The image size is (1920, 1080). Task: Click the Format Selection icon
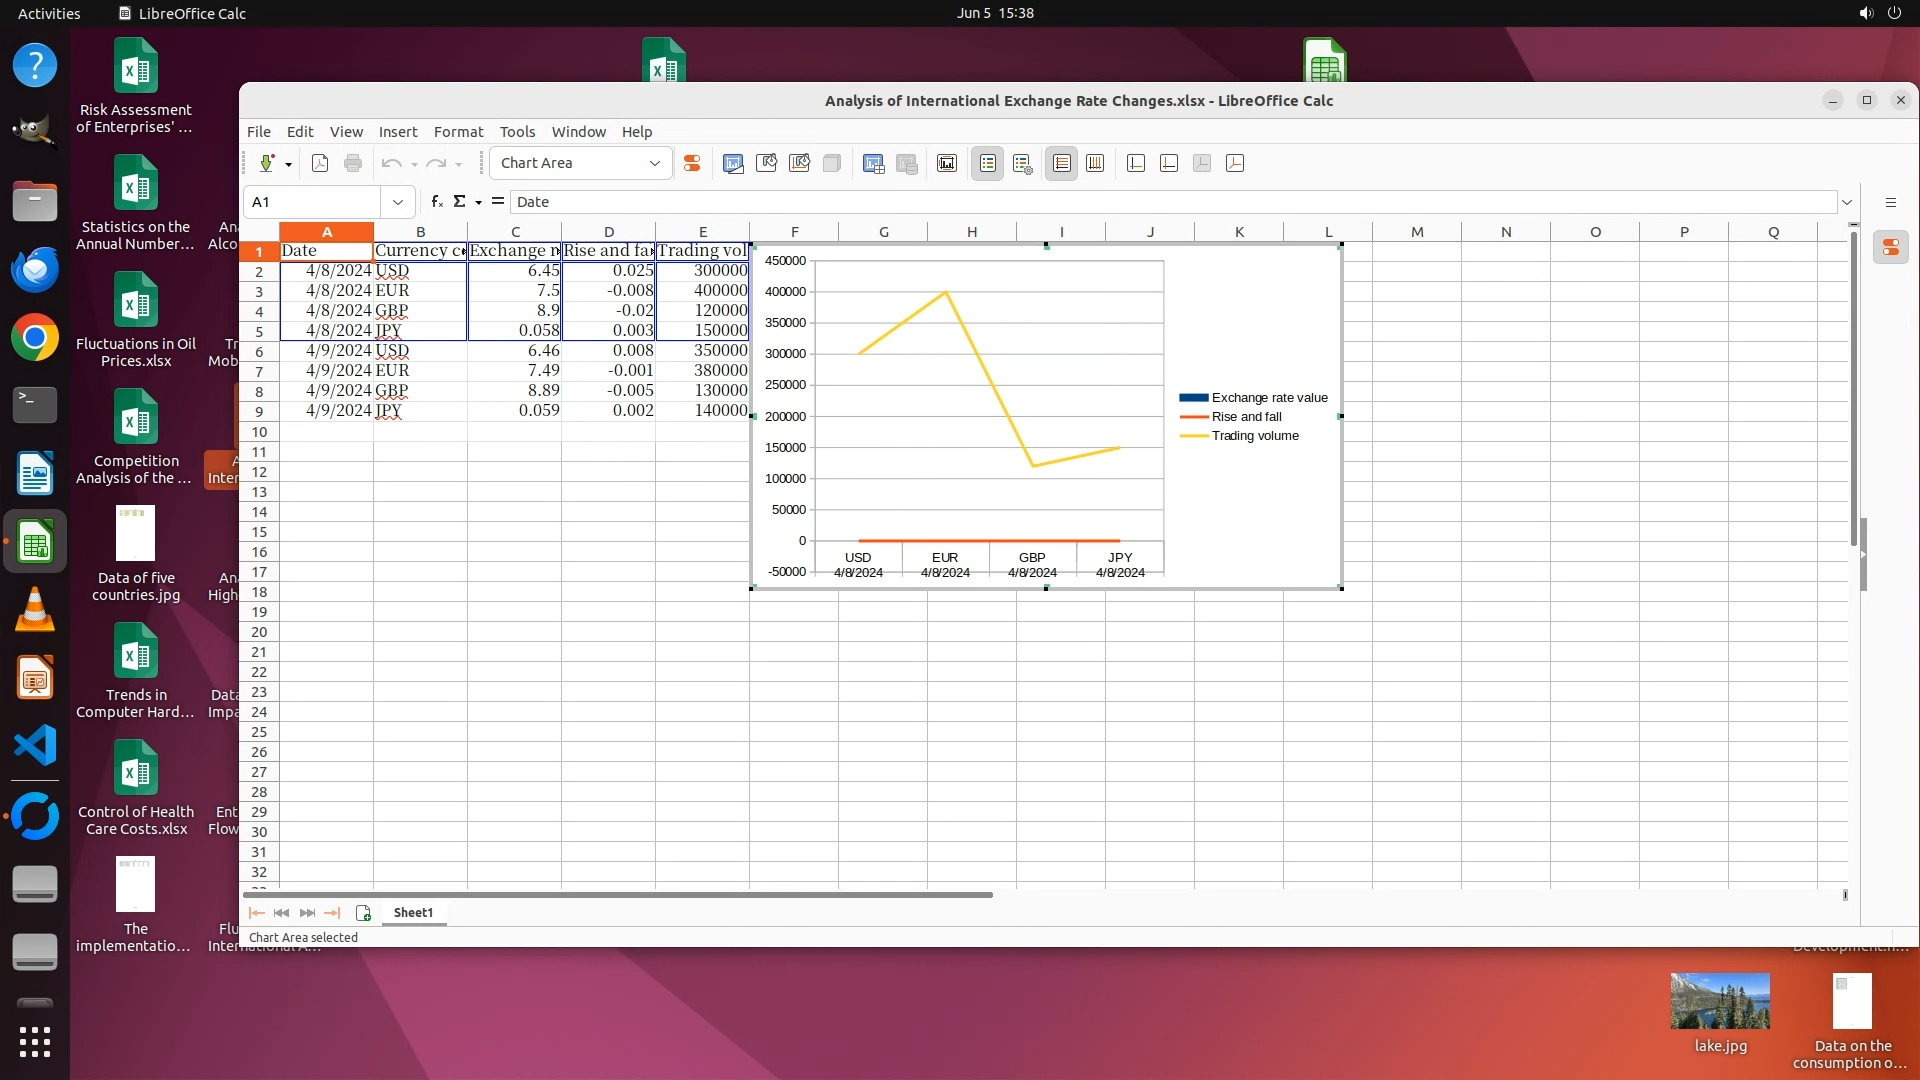pyautogui.click(x=691, y=163)
